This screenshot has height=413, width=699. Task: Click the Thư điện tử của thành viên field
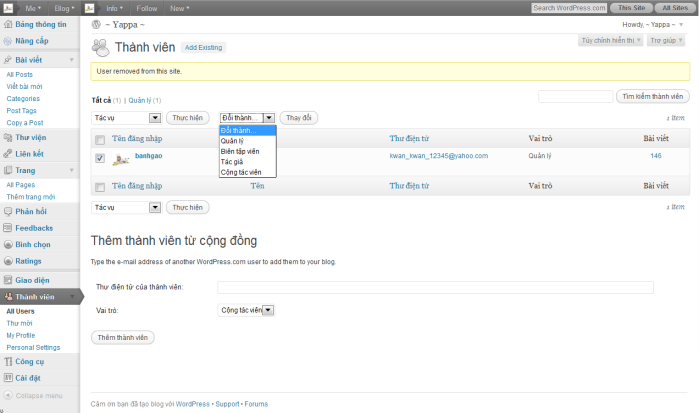click(x=435, y=288)
